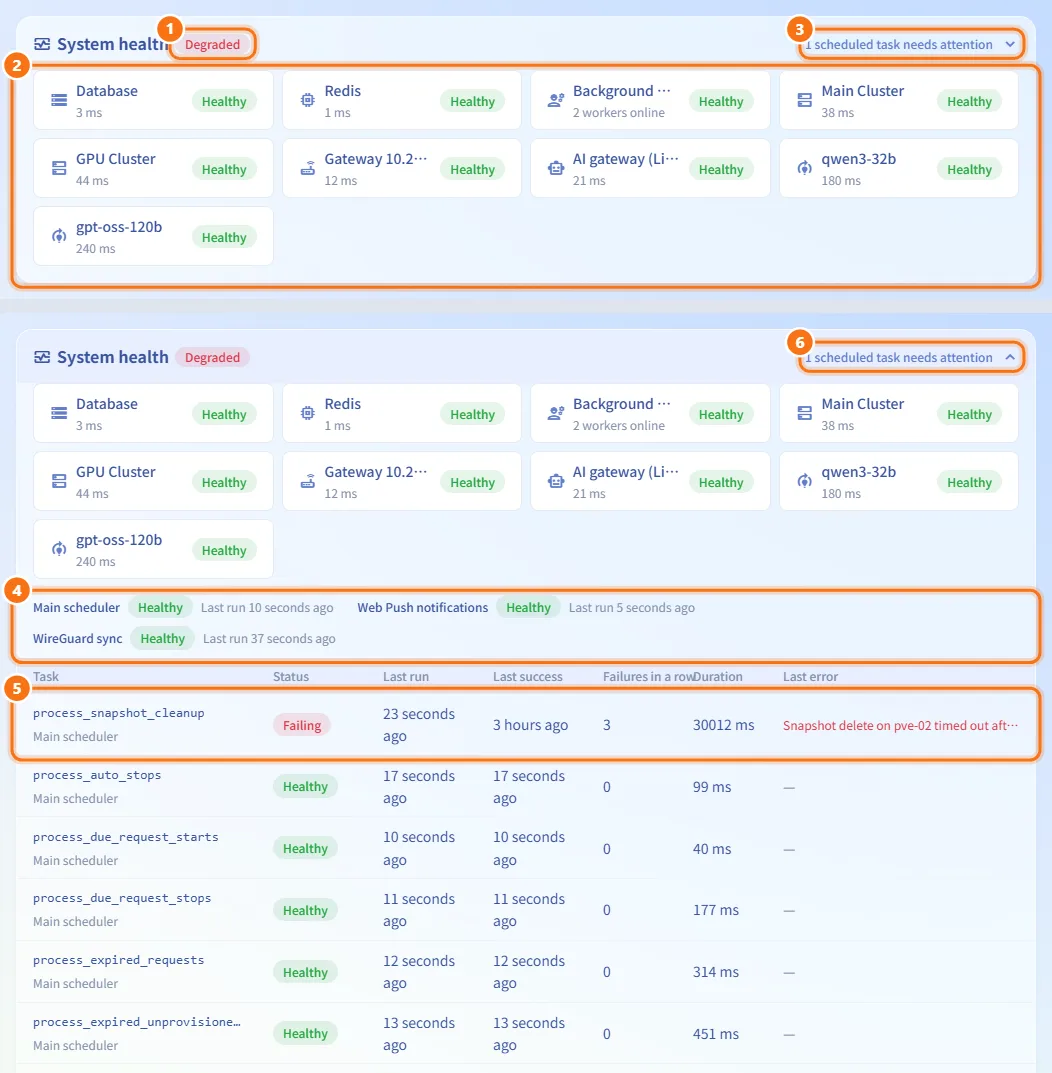The height and width of the screenshot is (1073, 1052).
Task: Click the Database icon in the collapsed panel
Action: pyautogui.click(x=60, y=101)
